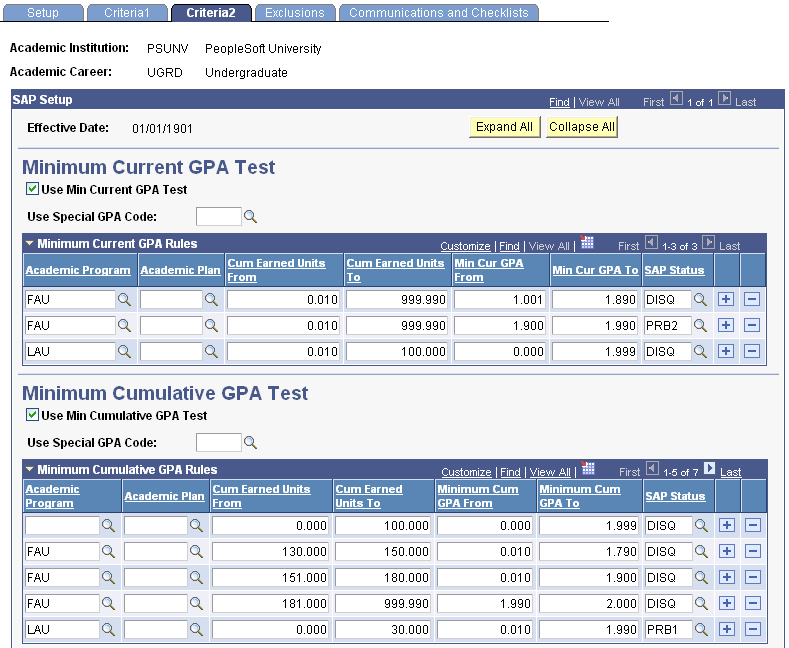Switch to the Criteria1 tab
Image resolution: width=789 pixels, height=648 pixels.
(x=127, y=13)
